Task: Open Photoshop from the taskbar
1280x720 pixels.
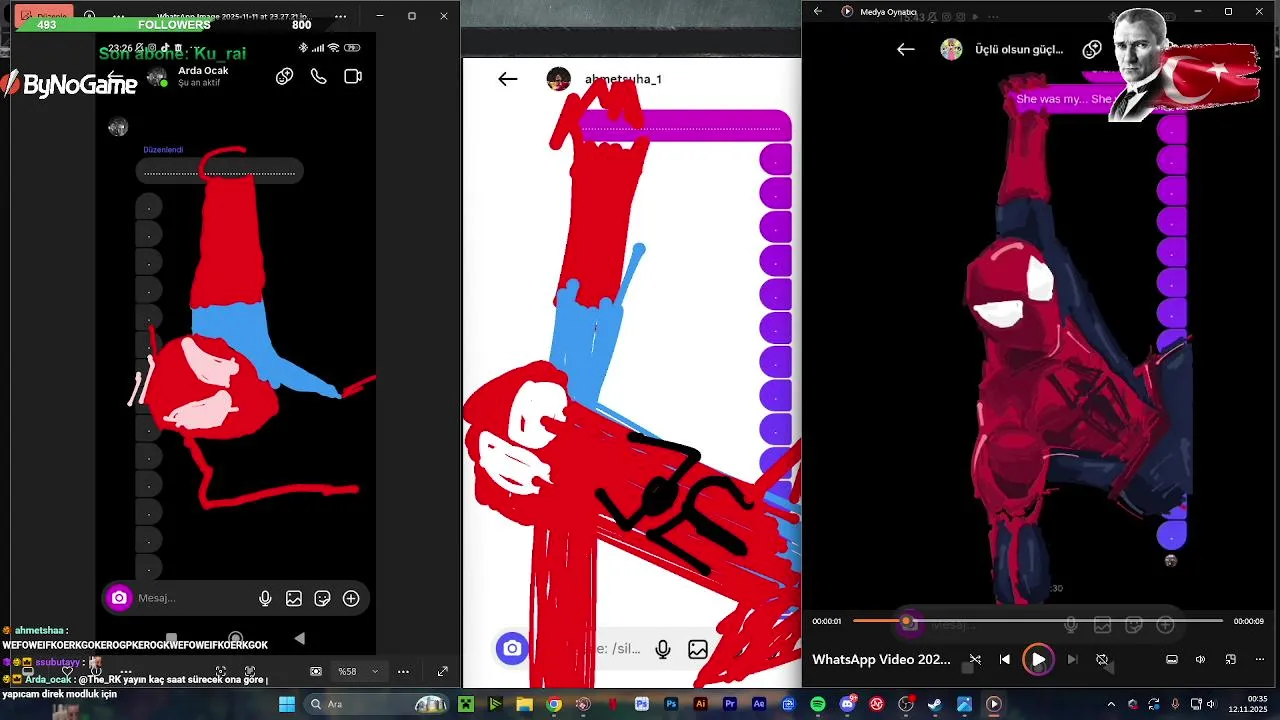Action: pyautogui.click(x=671, y=704)
